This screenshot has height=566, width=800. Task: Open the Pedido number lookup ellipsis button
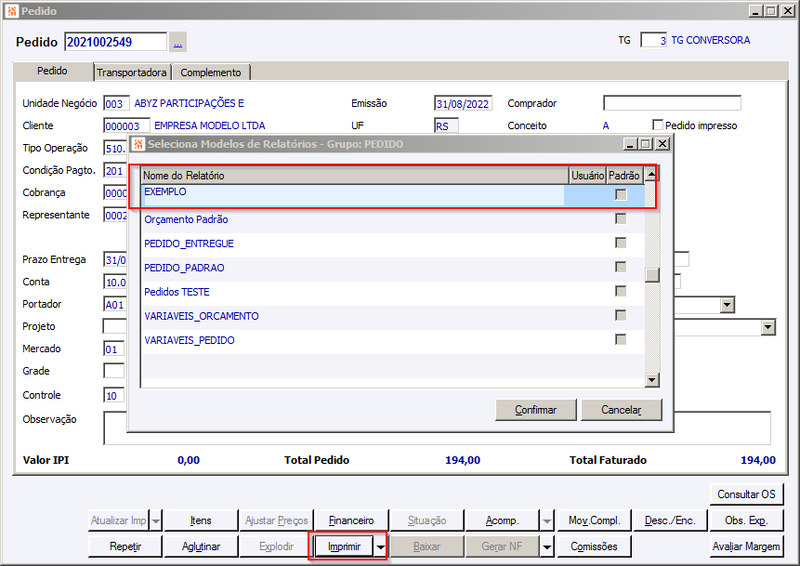pyautogui.click(x=178, y=42)
